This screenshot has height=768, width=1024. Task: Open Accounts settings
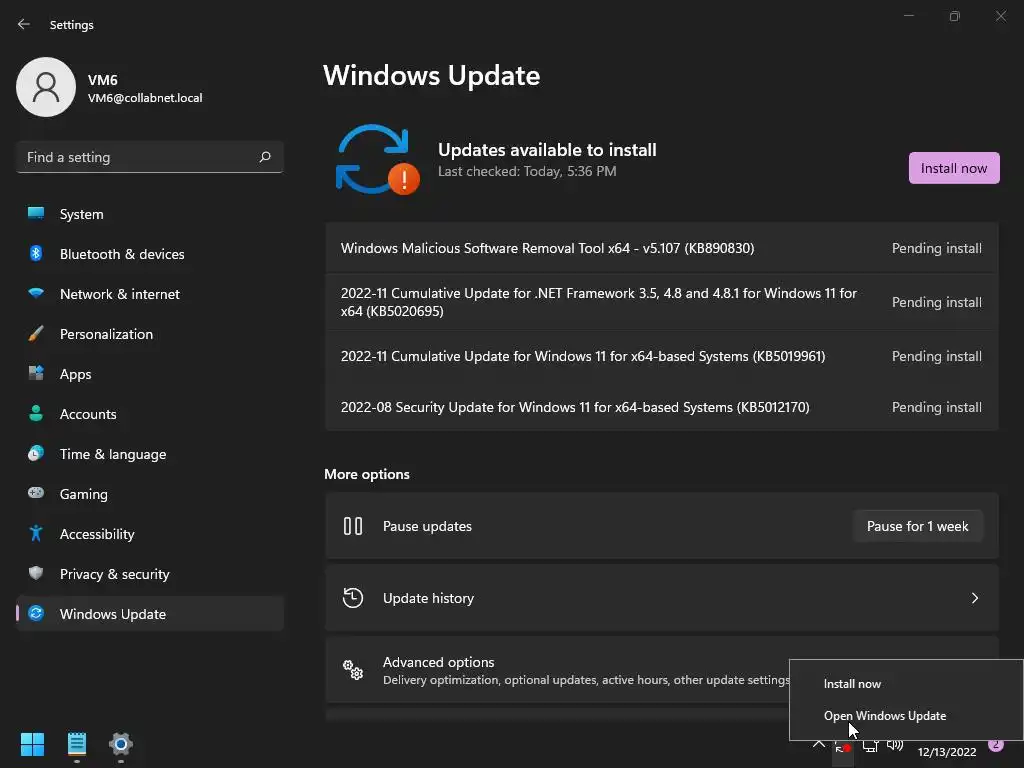tap(150, 414)
